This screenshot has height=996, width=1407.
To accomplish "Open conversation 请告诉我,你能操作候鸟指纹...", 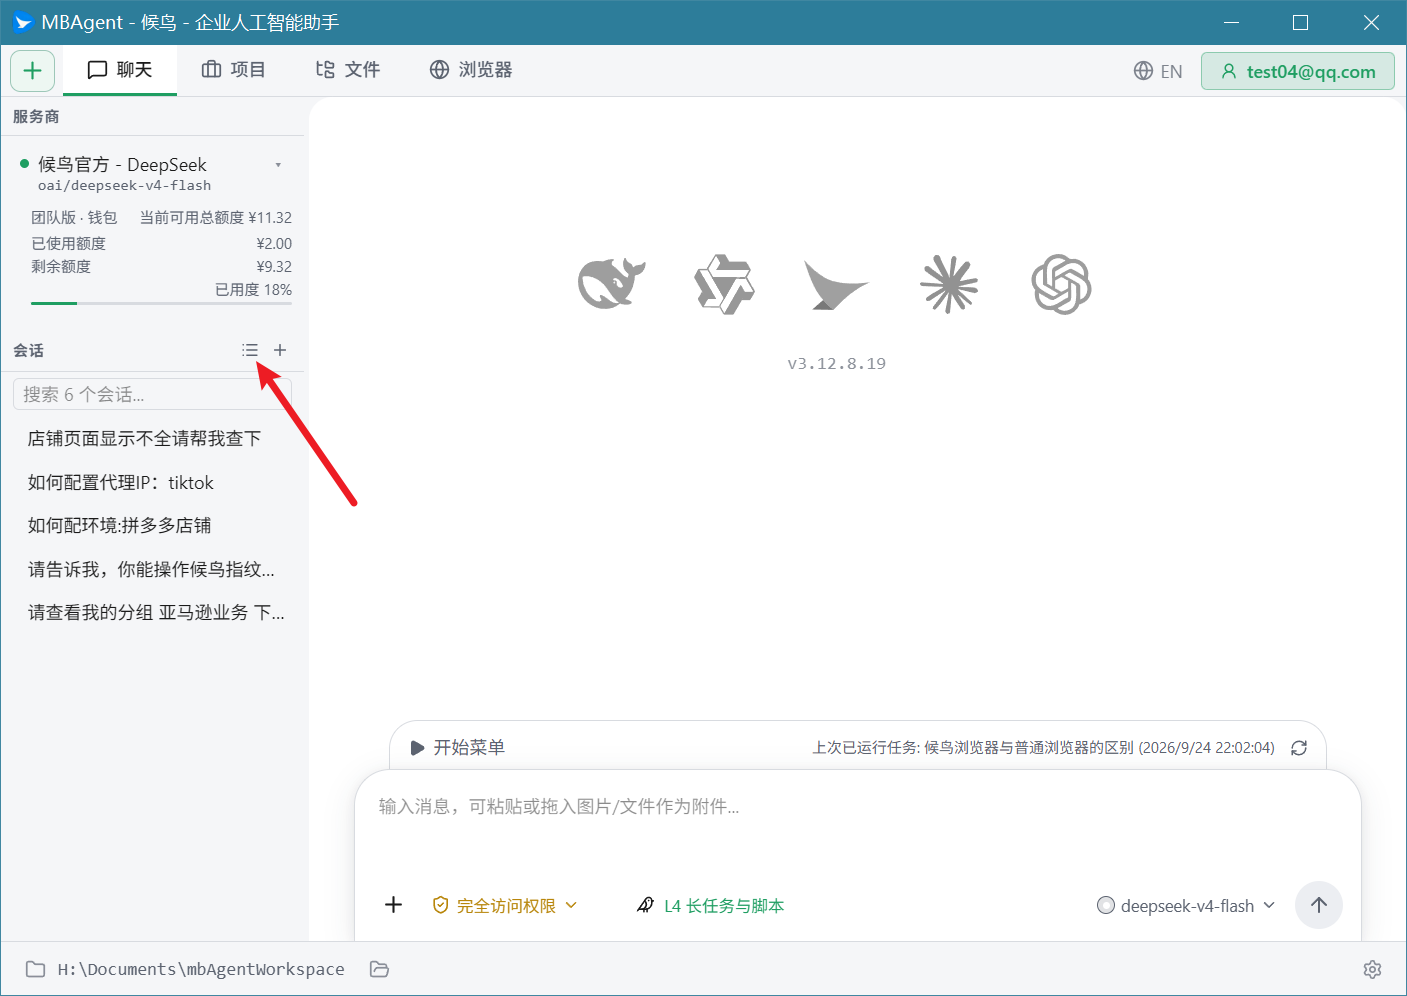I will pyautogui.click(x=153, y=569).
